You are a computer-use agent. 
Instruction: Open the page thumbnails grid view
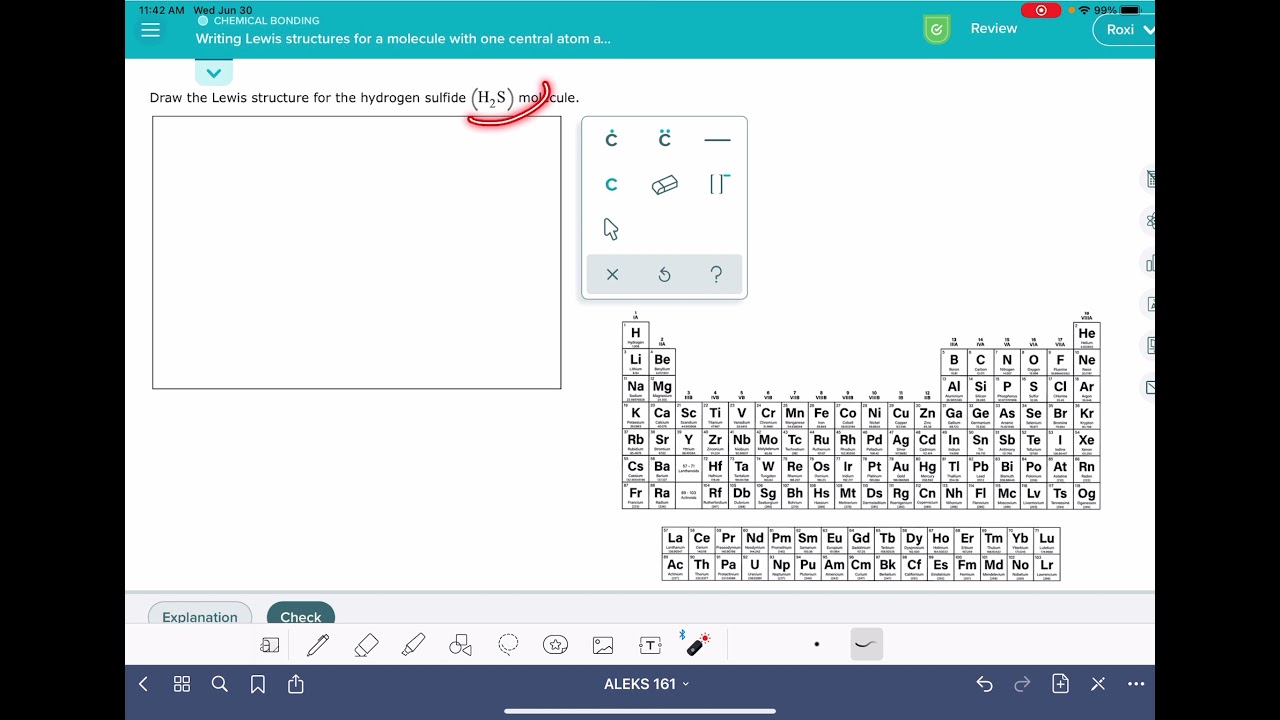[182, 684]
